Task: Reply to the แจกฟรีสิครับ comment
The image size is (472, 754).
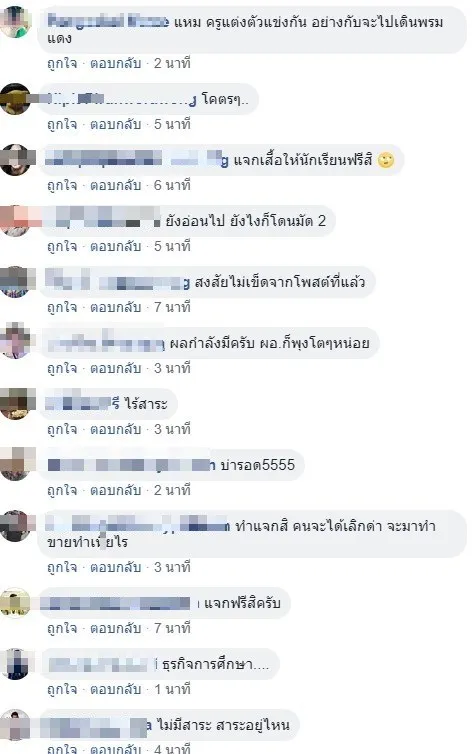Action: (115, 628)
